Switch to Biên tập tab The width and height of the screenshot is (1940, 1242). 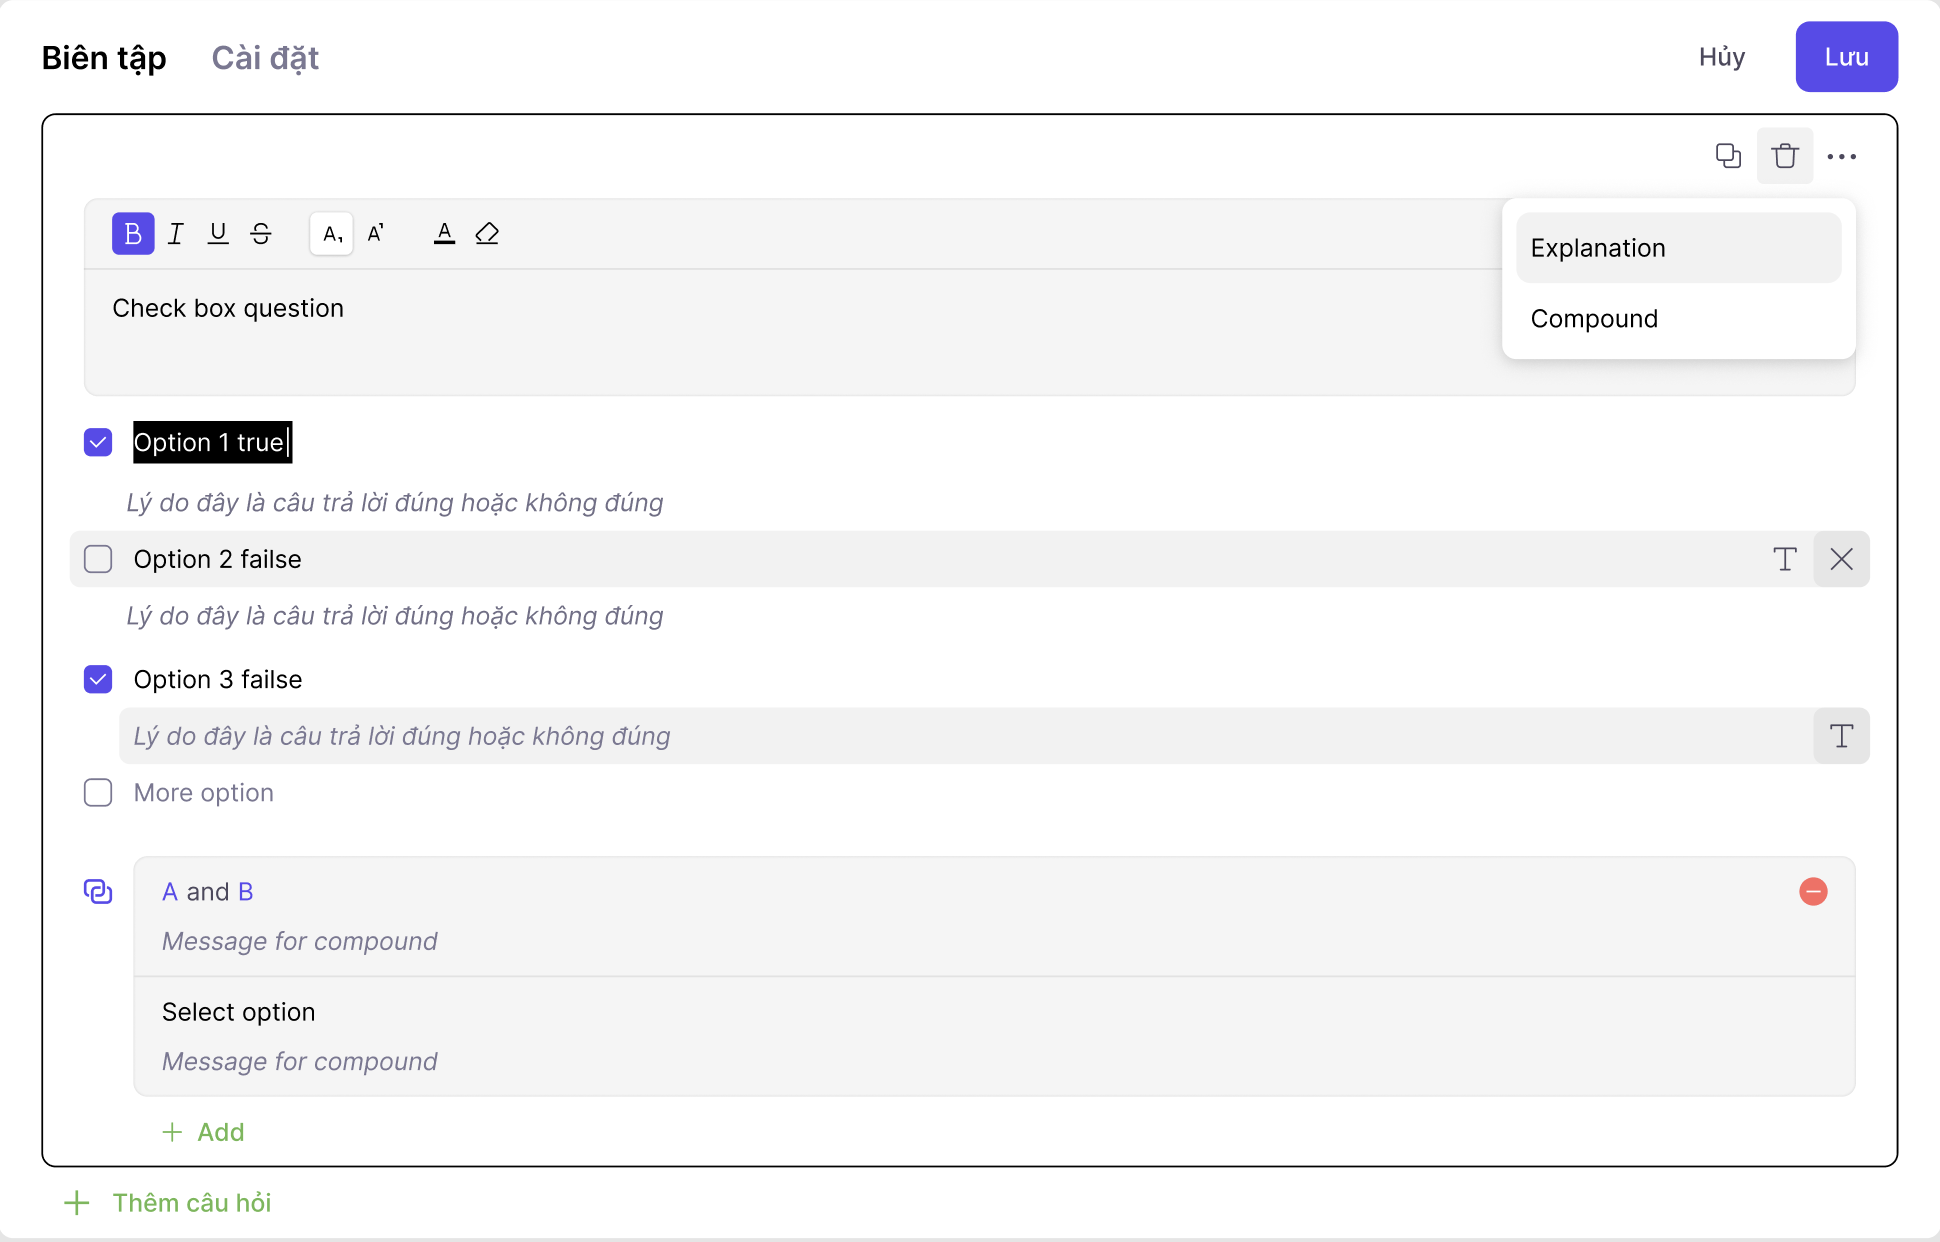point(104,58)
